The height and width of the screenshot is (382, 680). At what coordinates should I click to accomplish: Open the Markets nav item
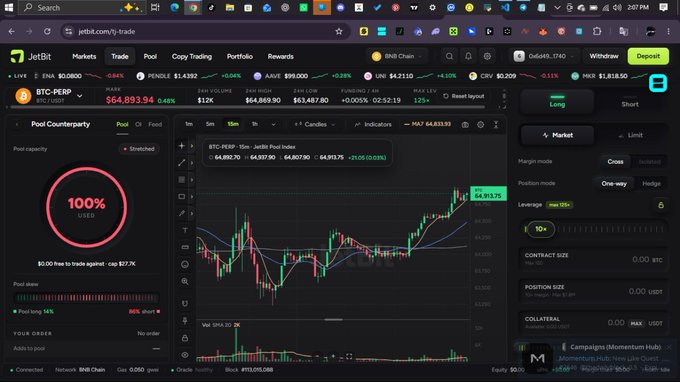[x=84, y=56]
